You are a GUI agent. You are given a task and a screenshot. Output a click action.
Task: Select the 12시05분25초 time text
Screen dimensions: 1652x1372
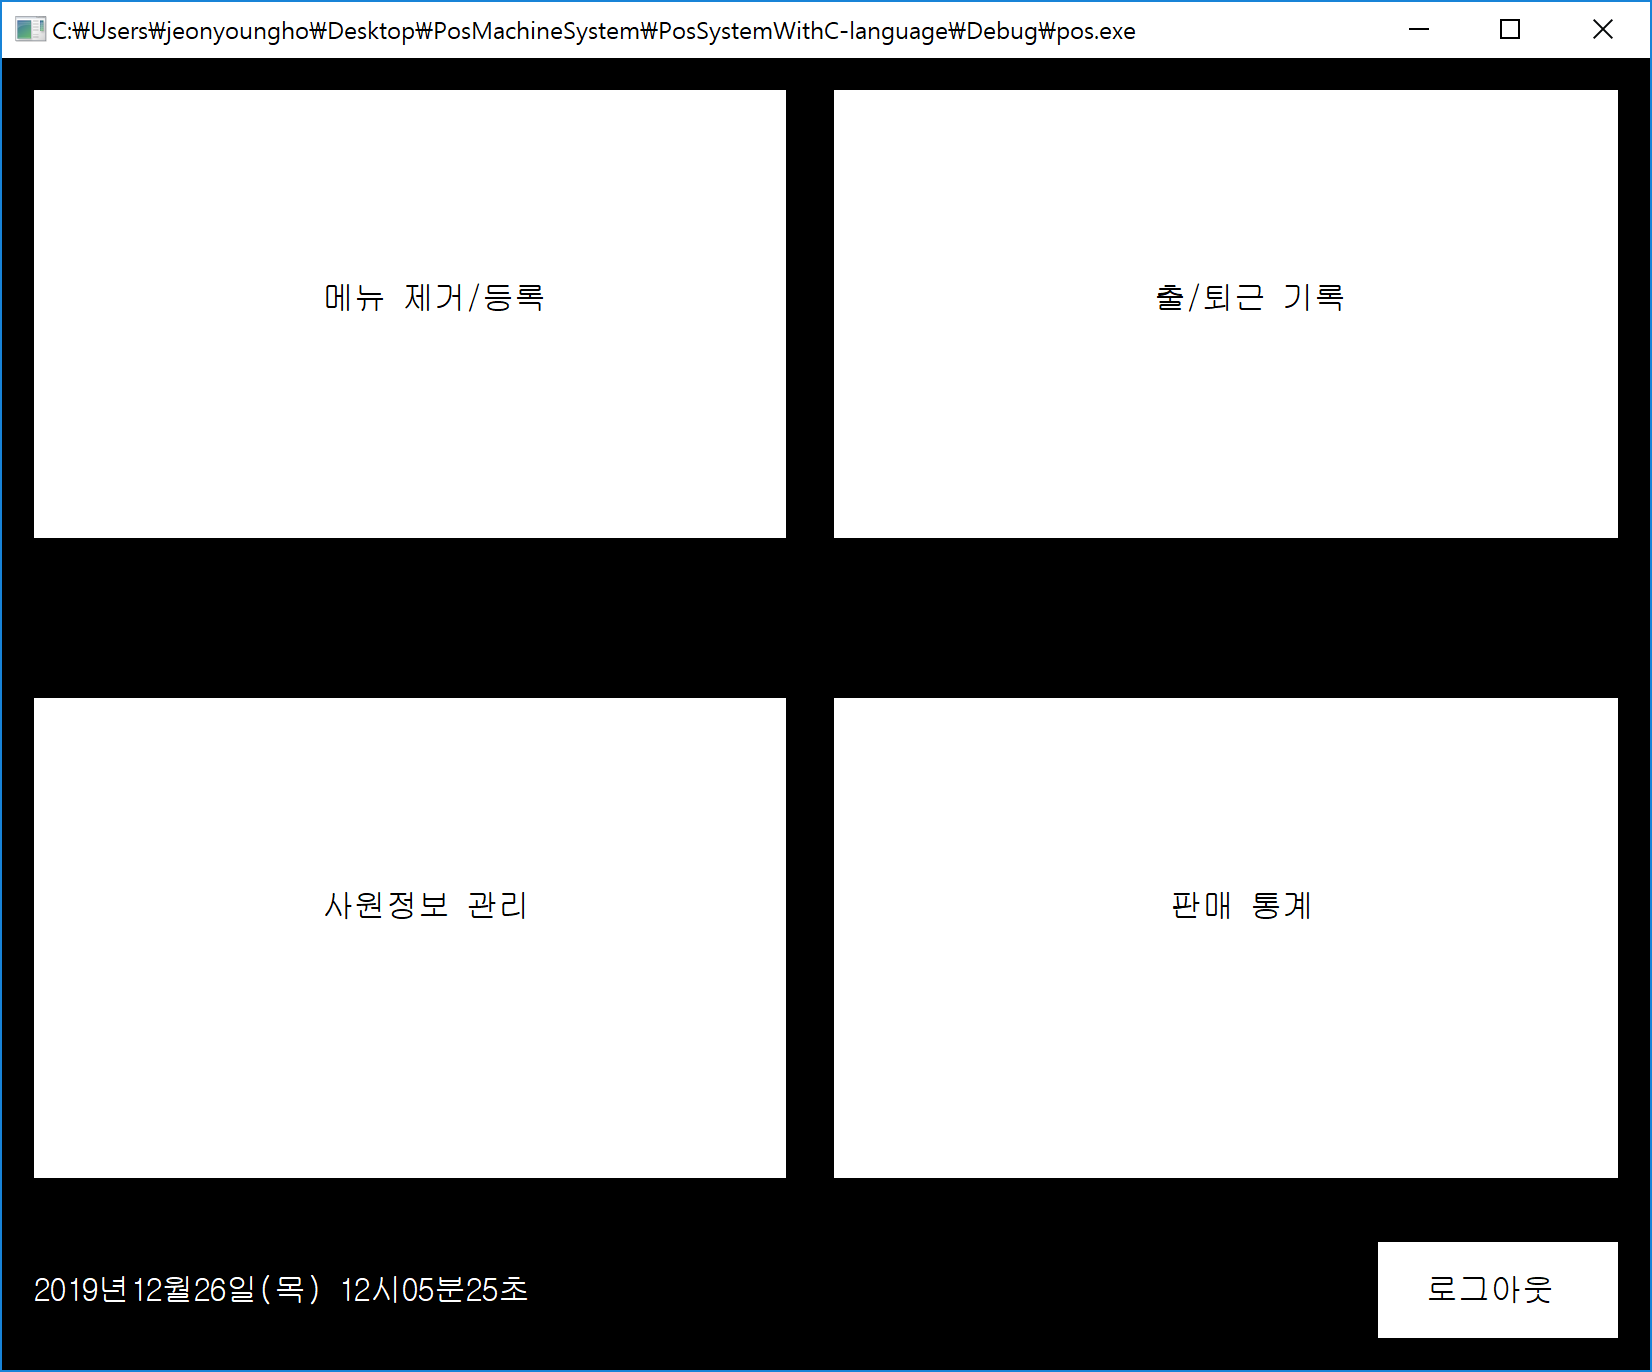(x=435, y=1291)
